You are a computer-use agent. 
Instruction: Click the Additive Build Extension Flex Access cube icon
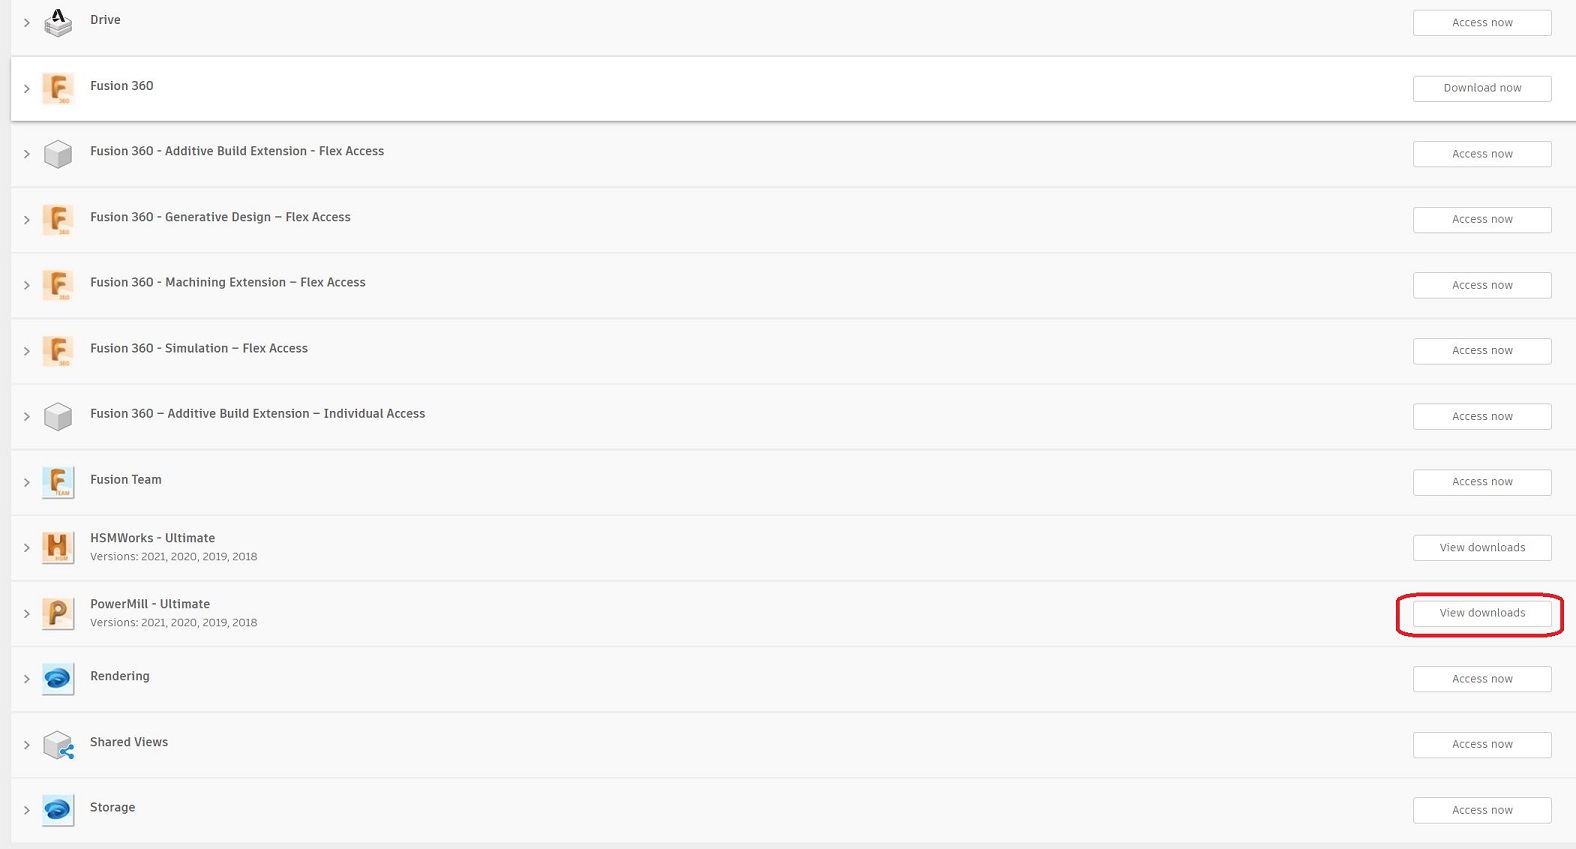pyautogui.click(x=58, y=154)
